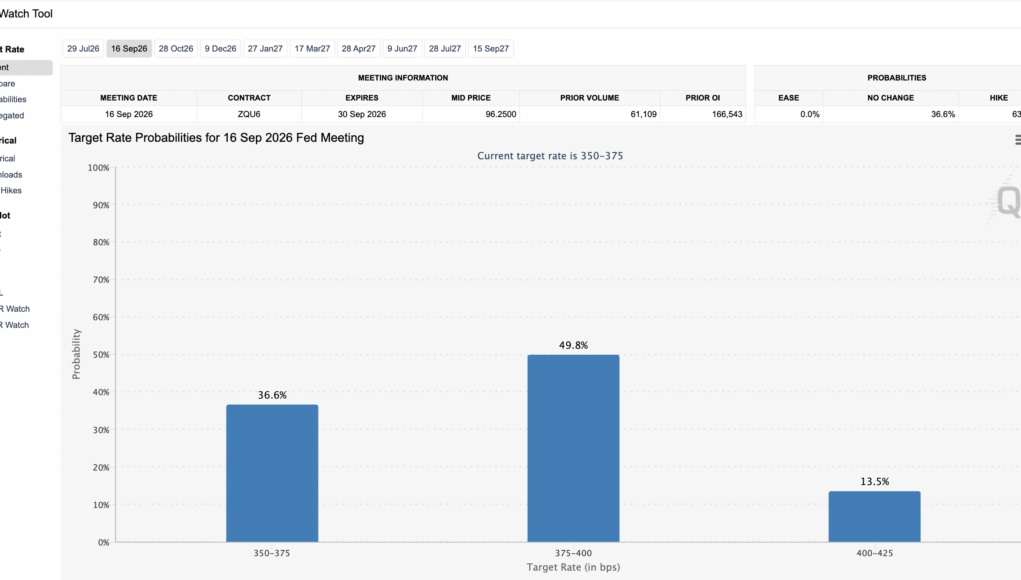Open the 28 Jul27 meeting tab

coord(445,49)
